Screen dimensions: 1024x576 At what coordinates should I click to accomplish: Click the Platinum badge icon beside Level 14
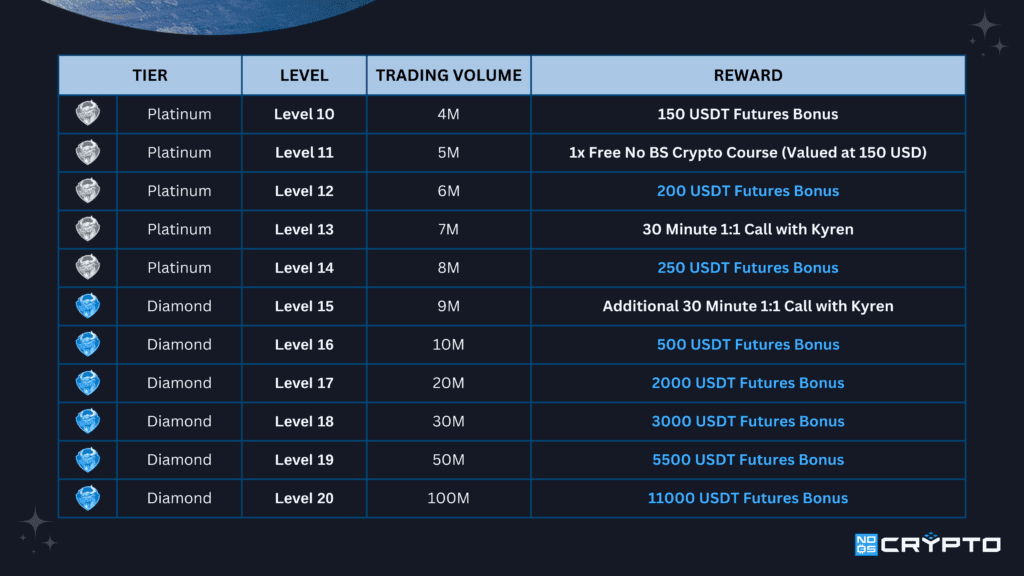[x=88, y=267]
